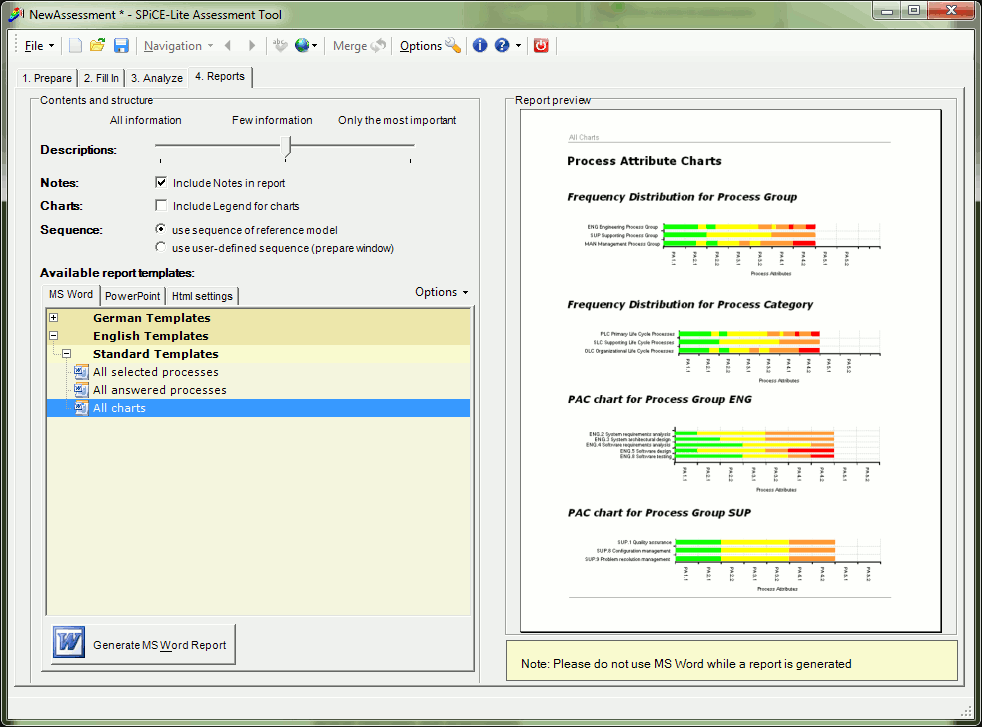Open the Html settings tab

coord(202,296)
